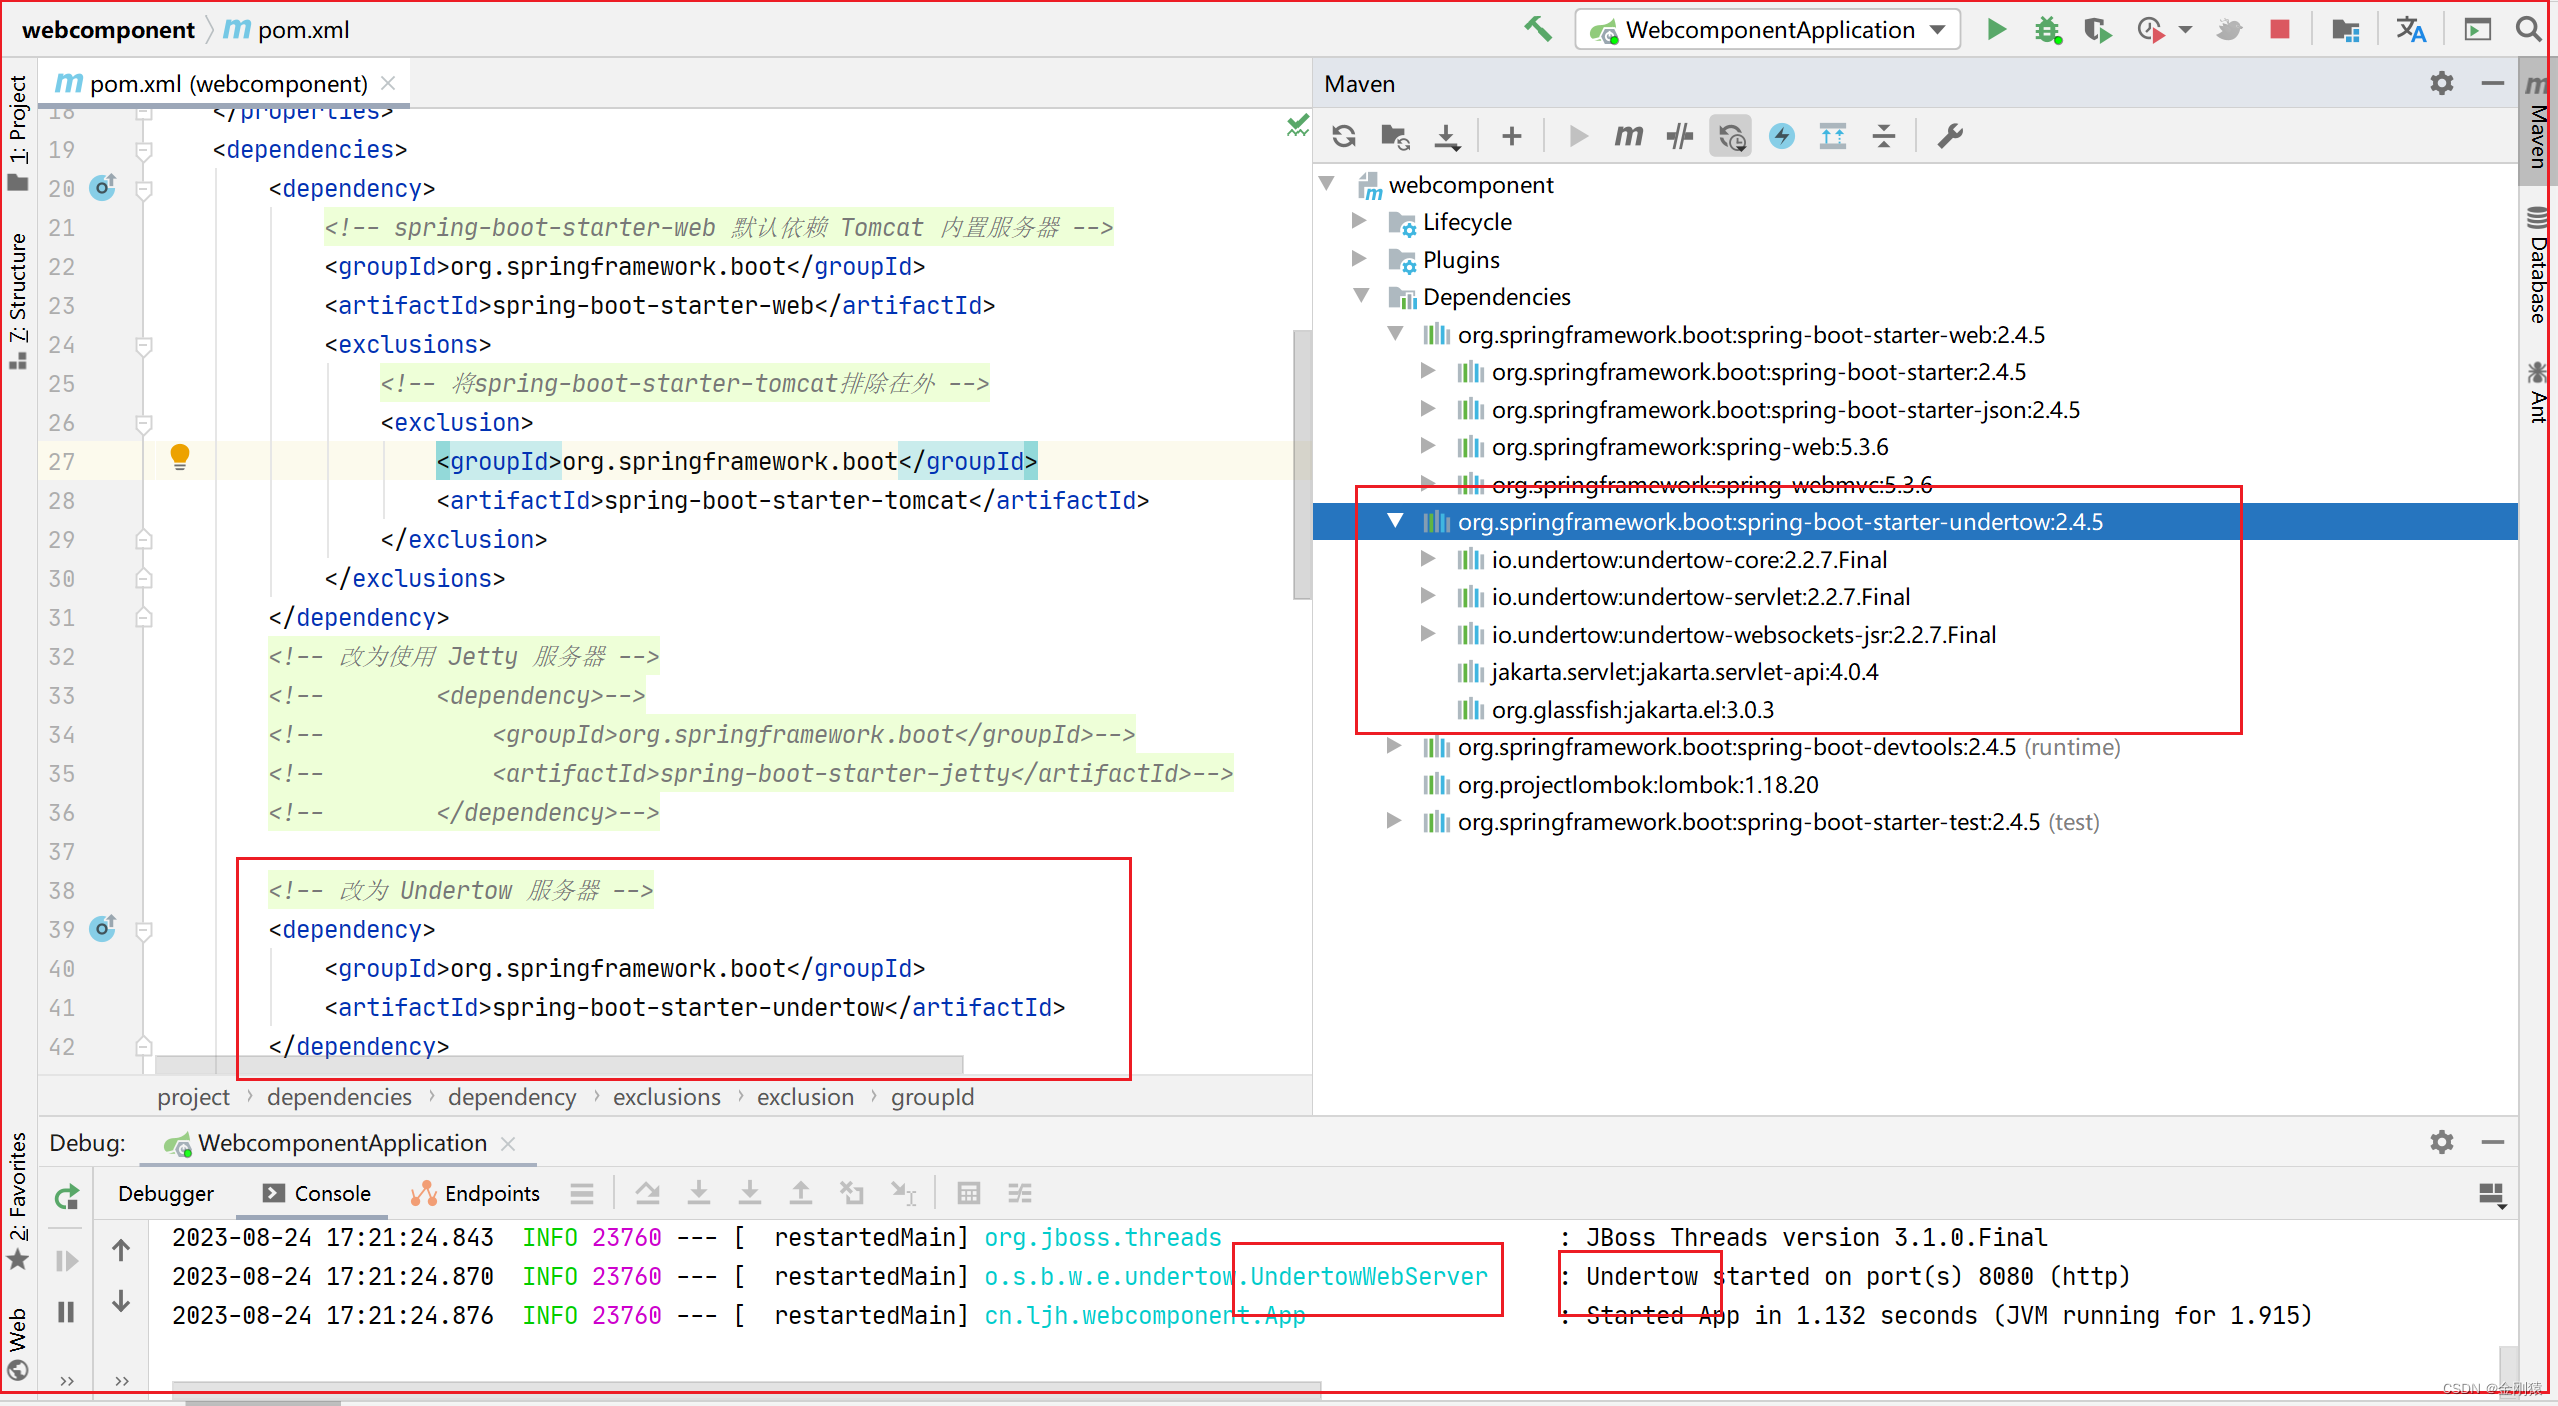Start debugging with the bug icon
Viewport: 2558px width, 1406px height.
pos(2047,29)
